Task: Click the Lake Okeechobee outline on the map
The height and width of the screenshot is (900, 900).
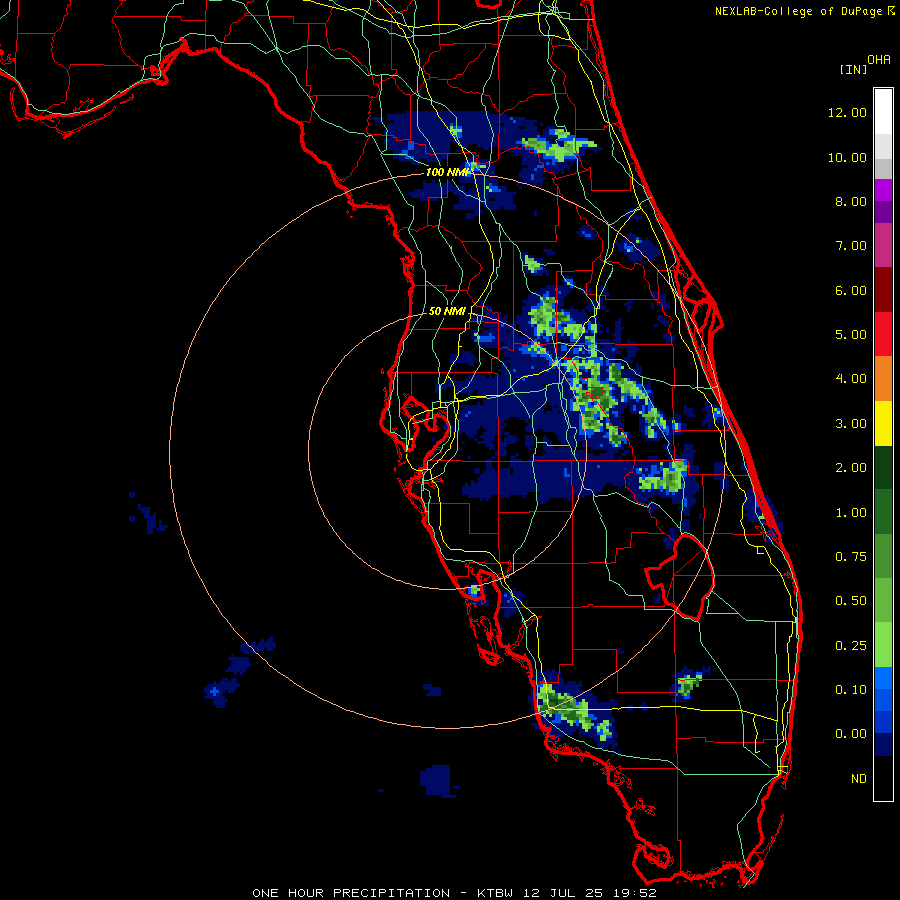Action: pos(681,576)
